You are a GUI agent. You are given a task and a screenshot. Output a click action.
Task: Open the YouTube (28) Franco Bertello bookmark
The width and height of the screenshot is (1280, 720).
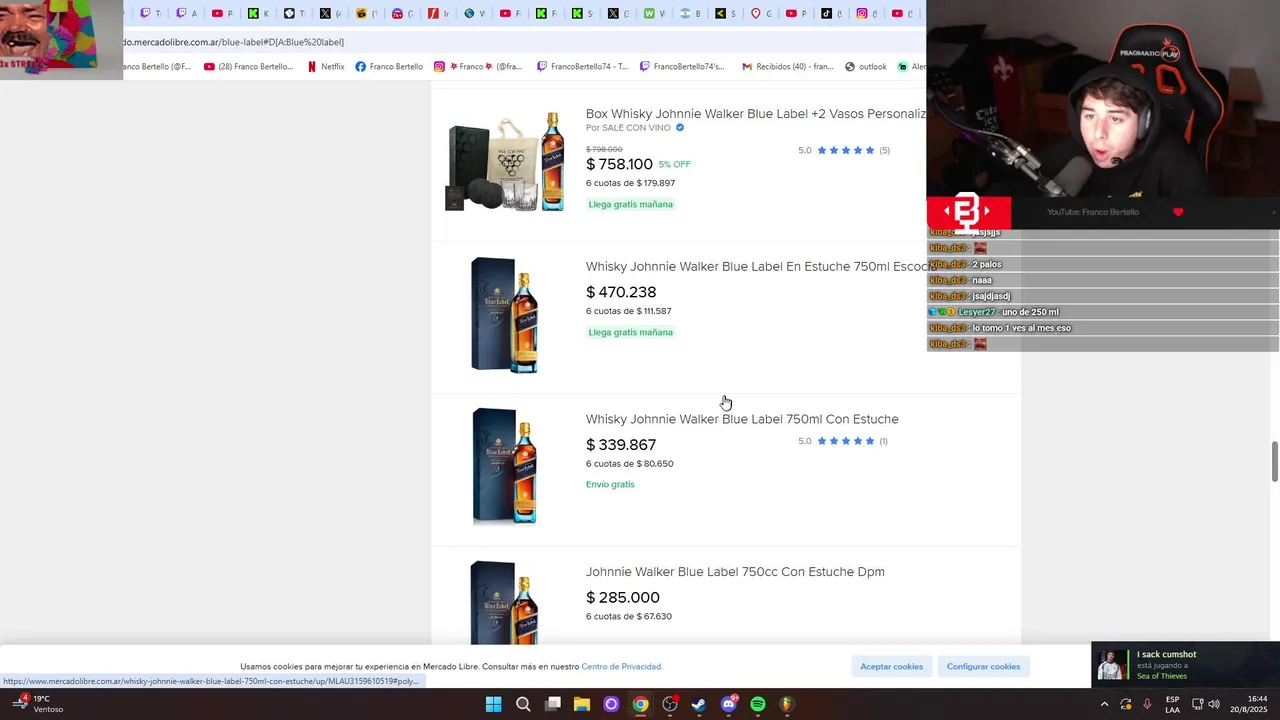pos(249,67)
